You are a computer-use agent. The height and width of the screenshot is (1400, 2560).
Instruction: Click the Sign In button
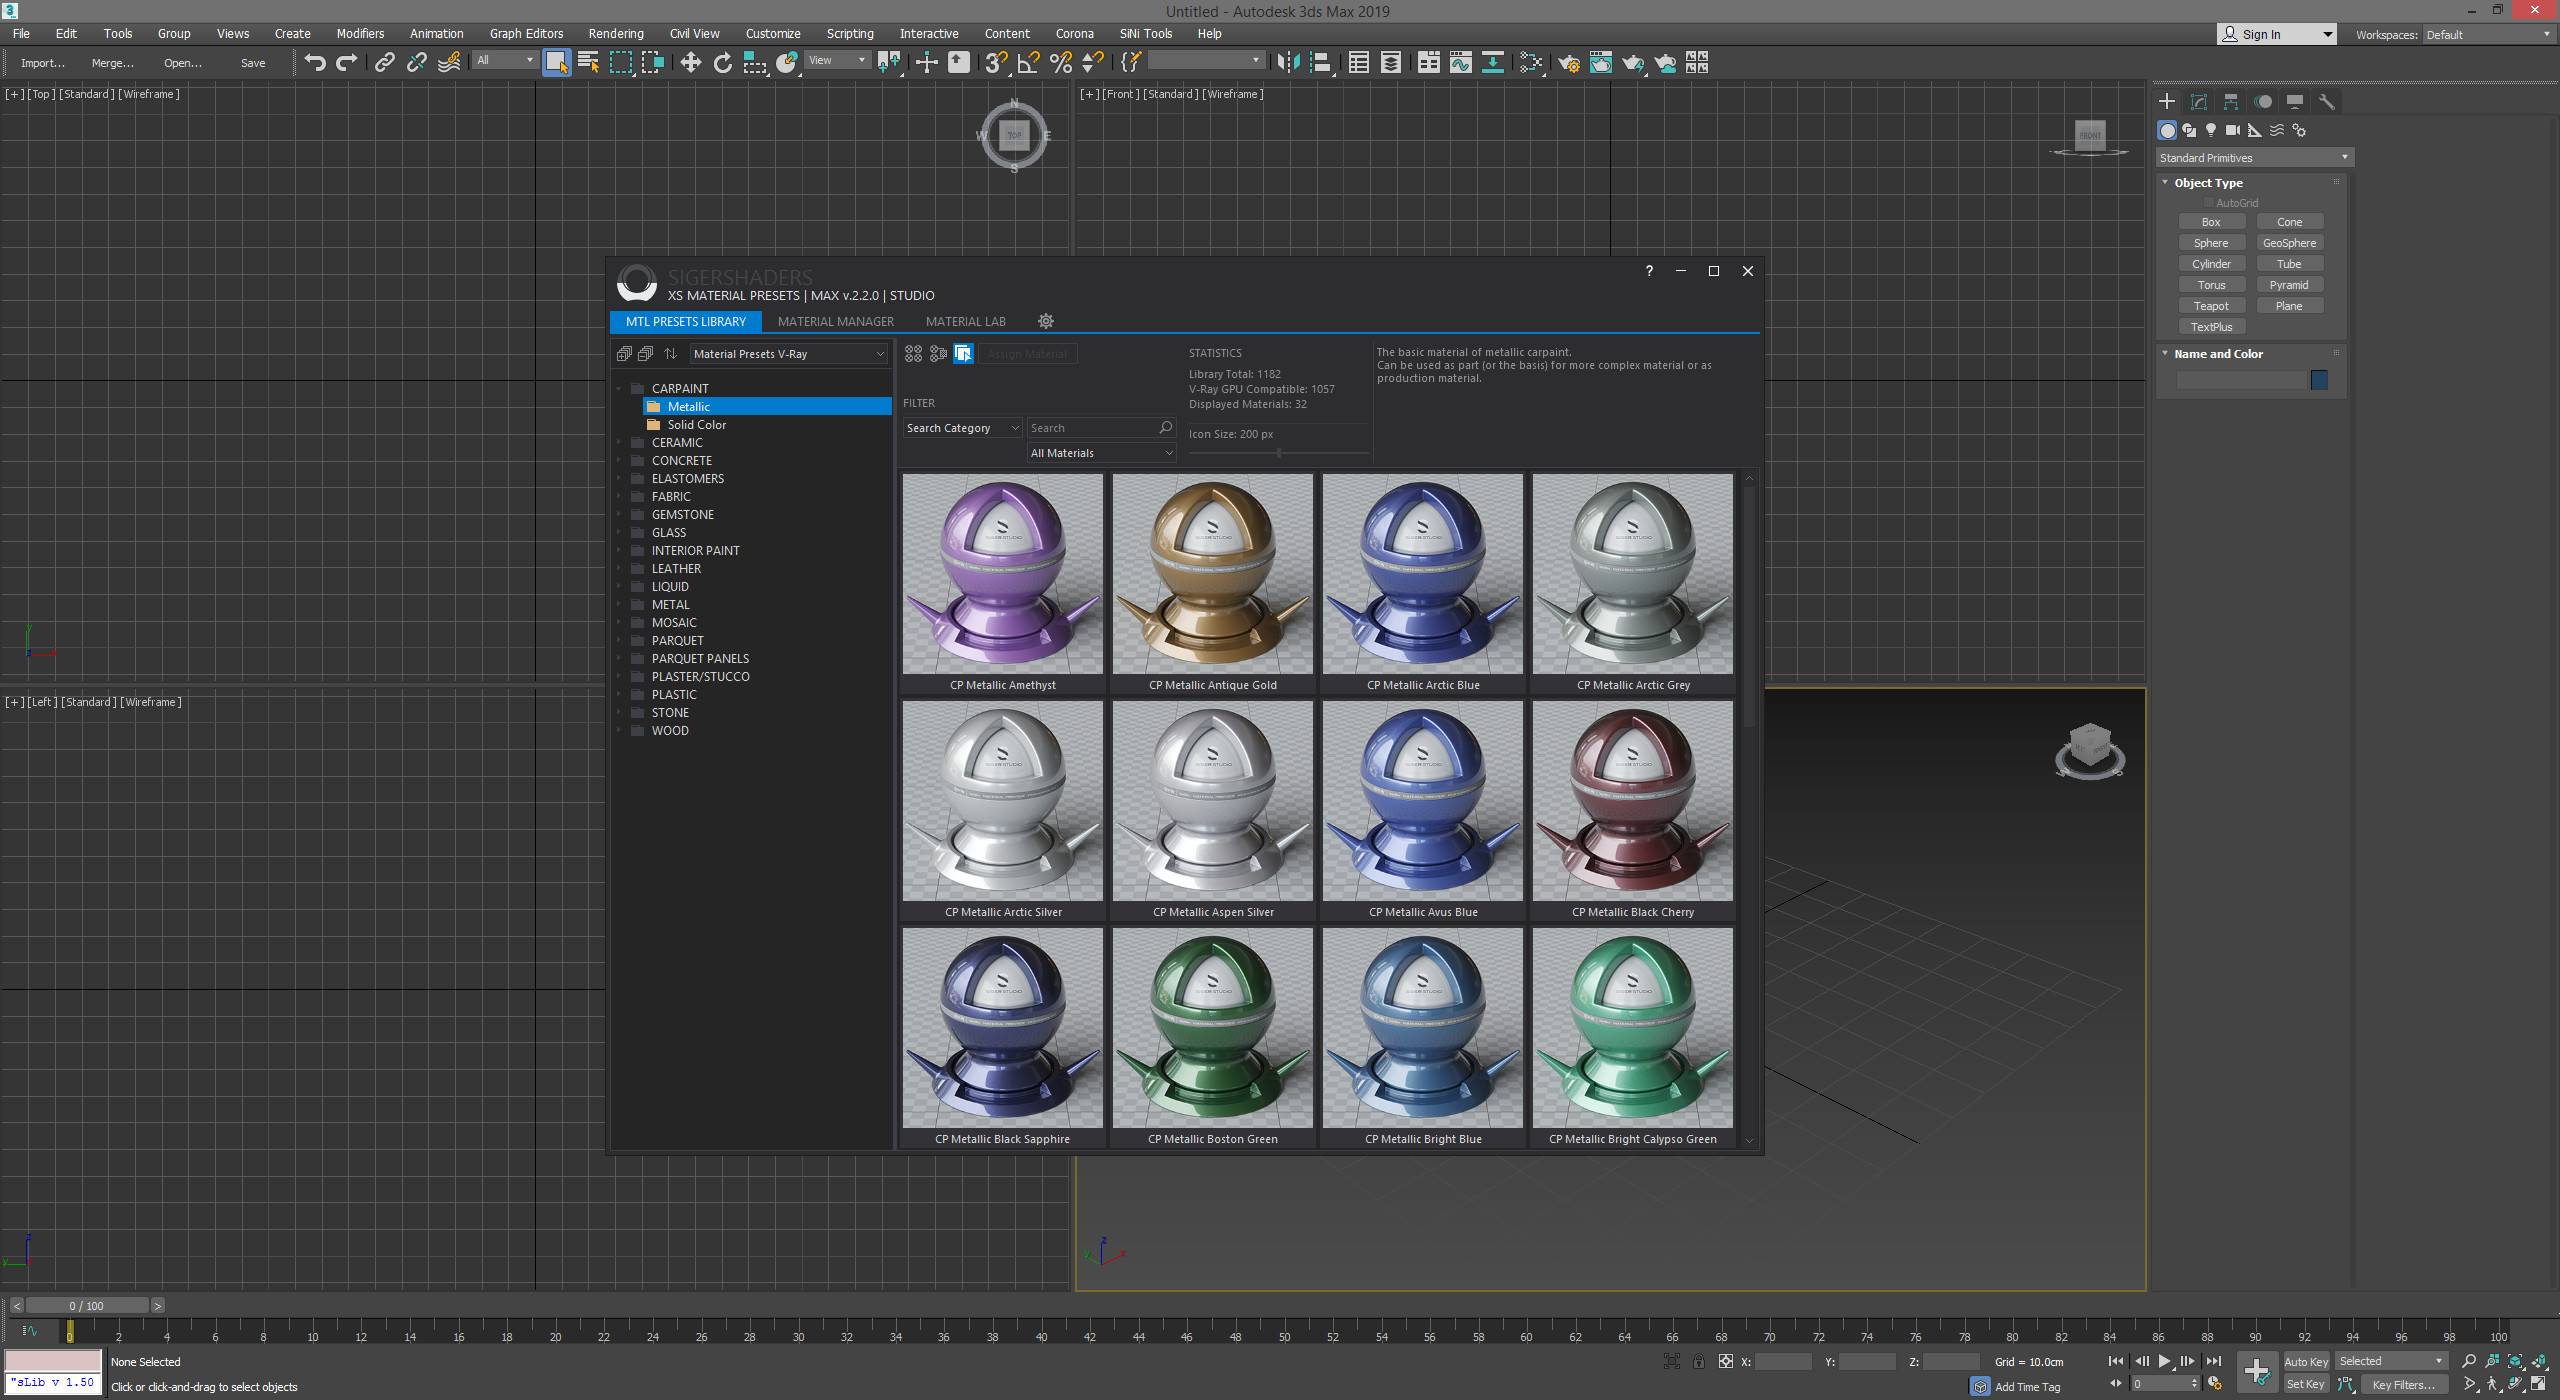2276,34
